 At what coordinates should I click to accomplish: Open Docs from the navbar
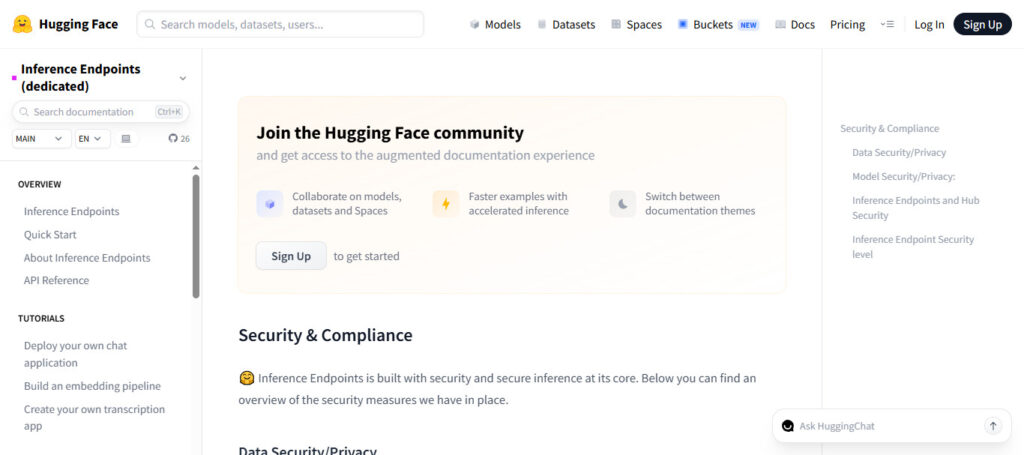tap(795, 24)
